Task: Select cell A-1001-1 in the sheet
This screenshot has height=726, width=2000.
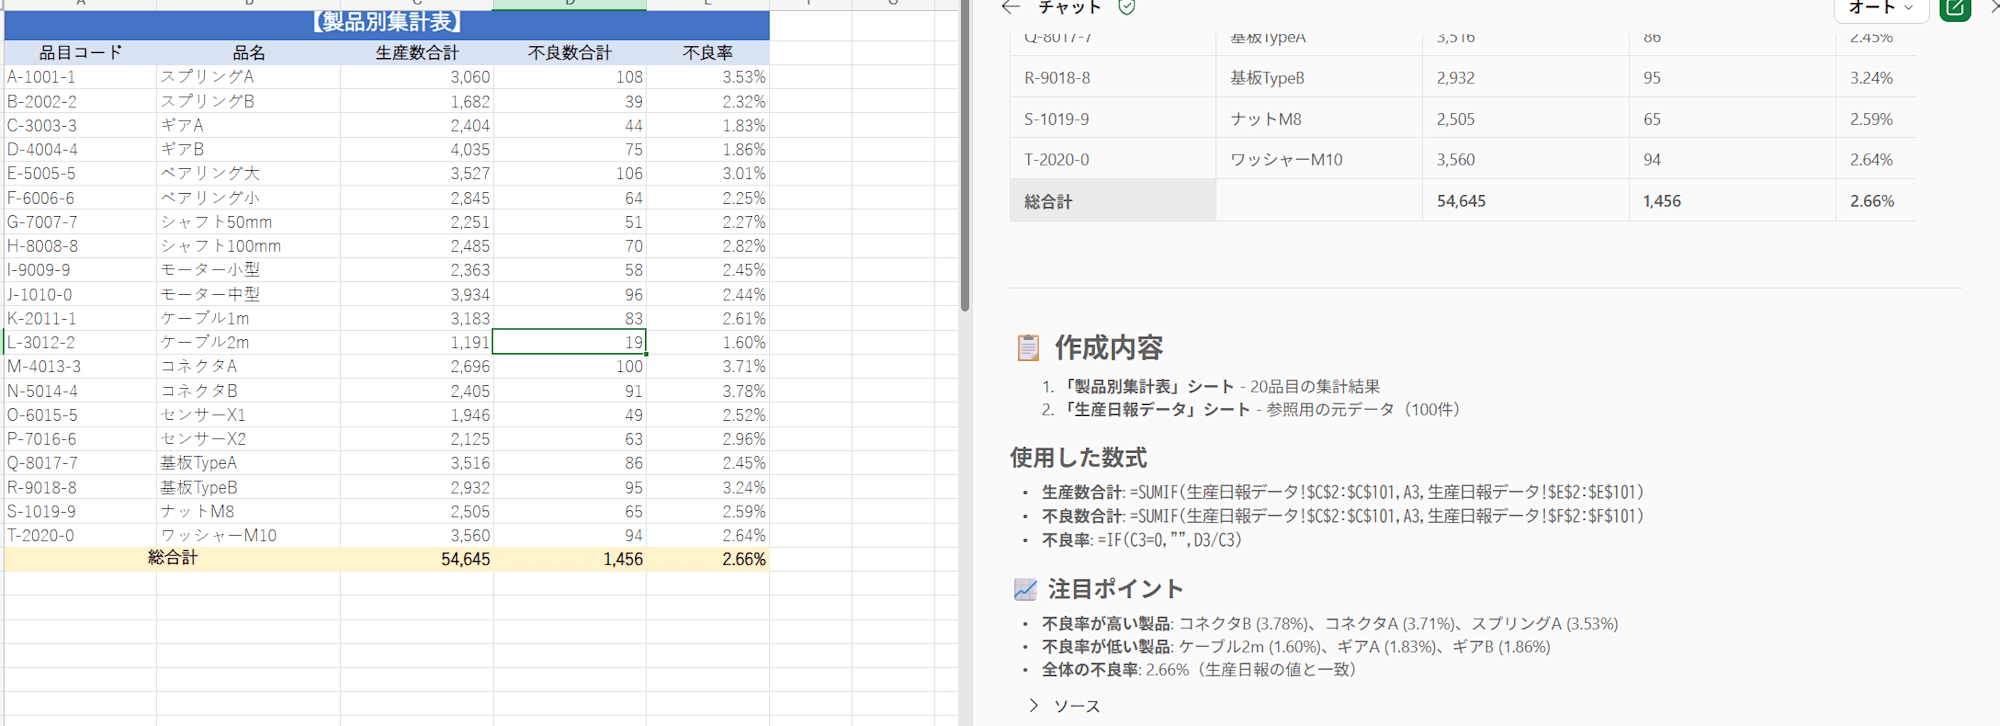Action: pyautogui.click(x=80, y=77)
